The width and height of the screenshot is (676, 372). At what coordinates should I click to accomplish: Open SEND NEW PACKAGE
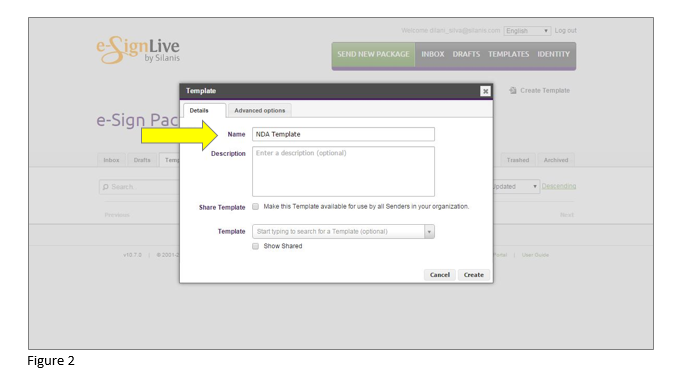[x=373, y=54]
